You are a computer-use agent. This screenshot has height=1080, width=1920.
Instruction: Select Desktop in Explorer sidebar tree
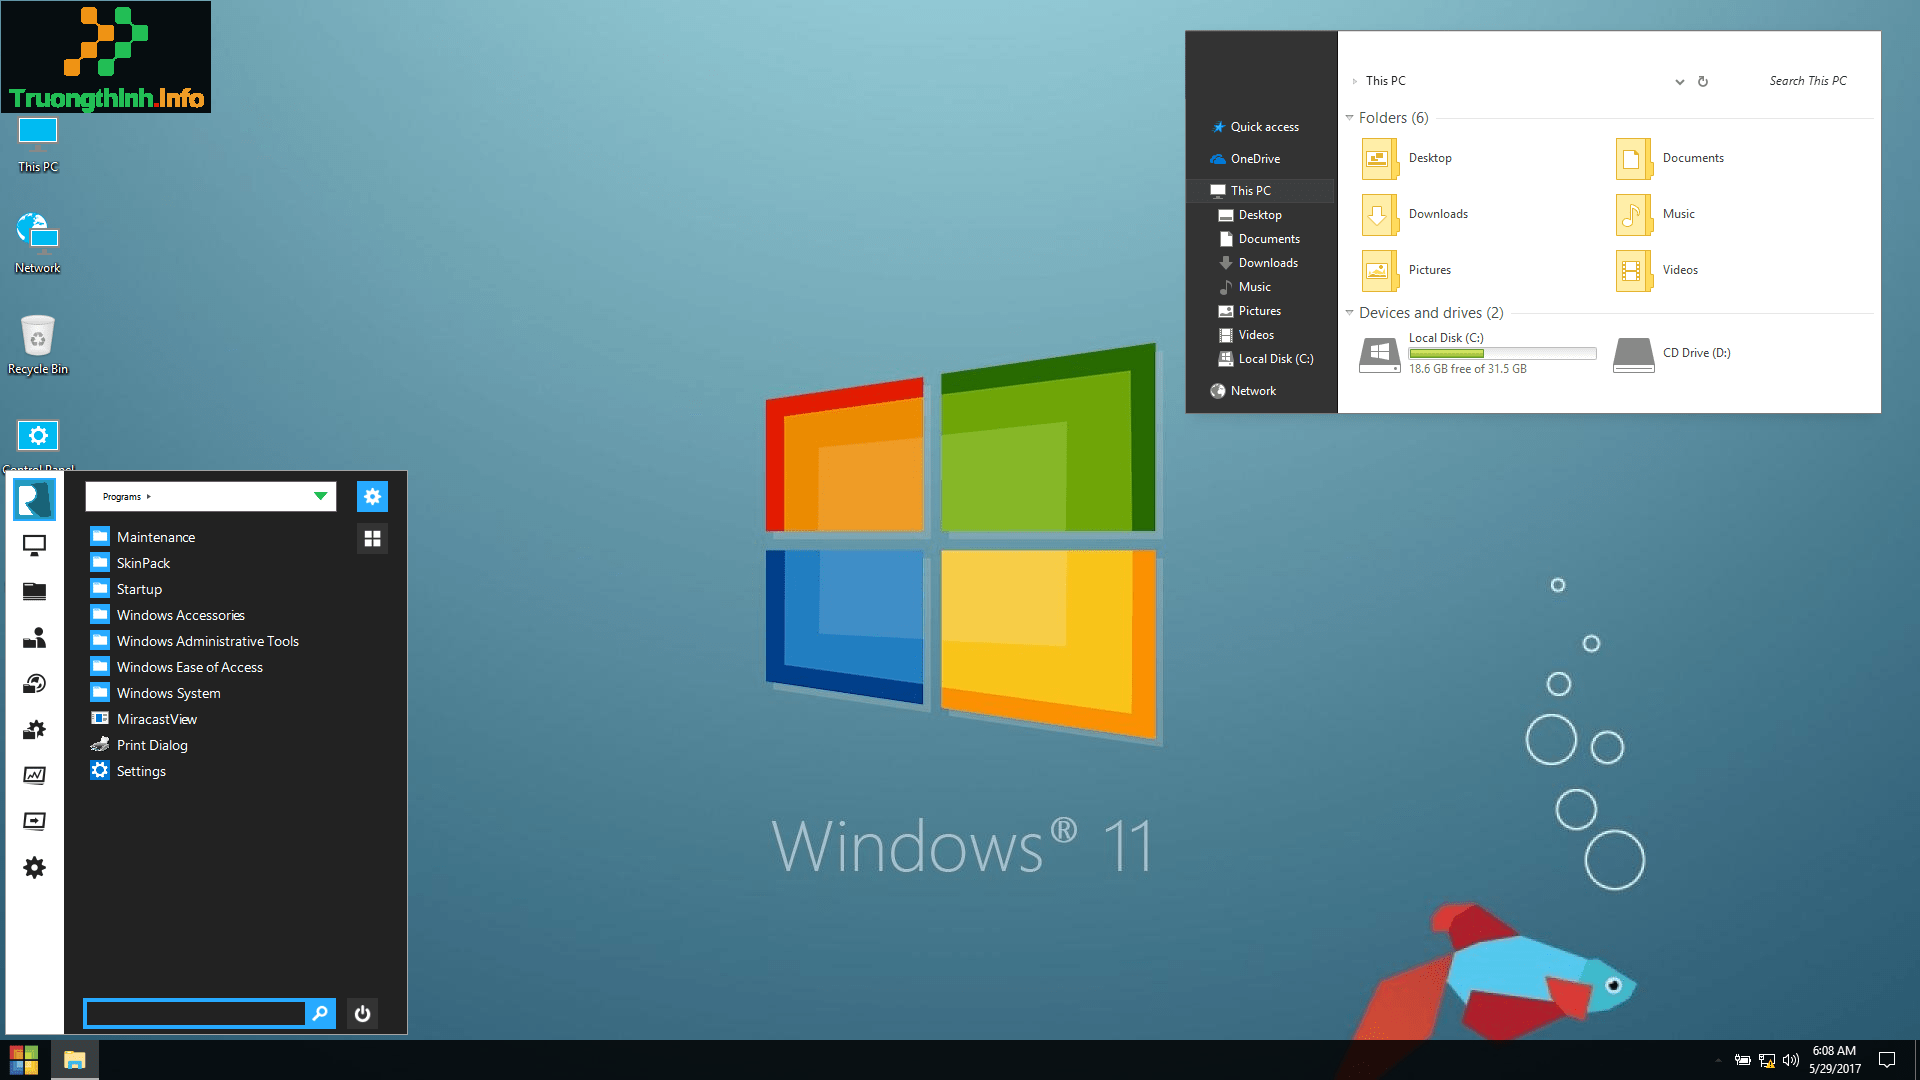(x=1250, y=215)
